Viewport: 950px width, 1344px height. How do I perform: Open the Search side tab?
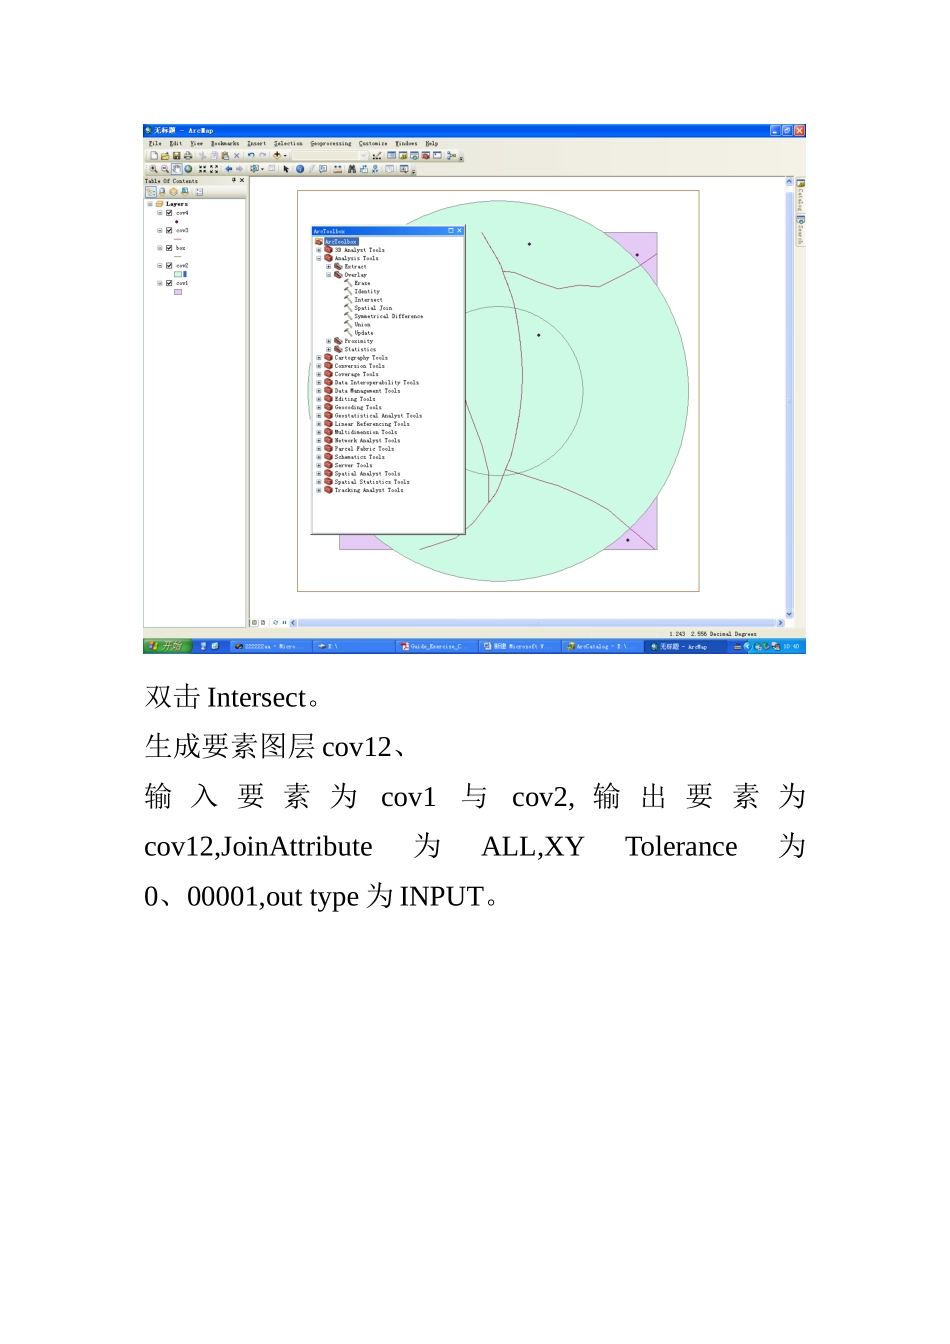pos(800,231)
